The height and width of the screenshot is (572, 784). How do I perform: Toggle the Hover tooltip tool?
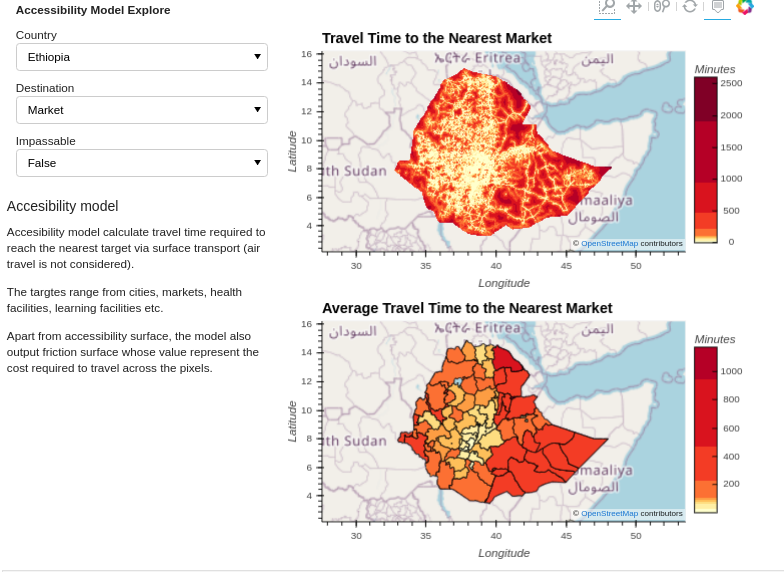[x=717, y=7]
